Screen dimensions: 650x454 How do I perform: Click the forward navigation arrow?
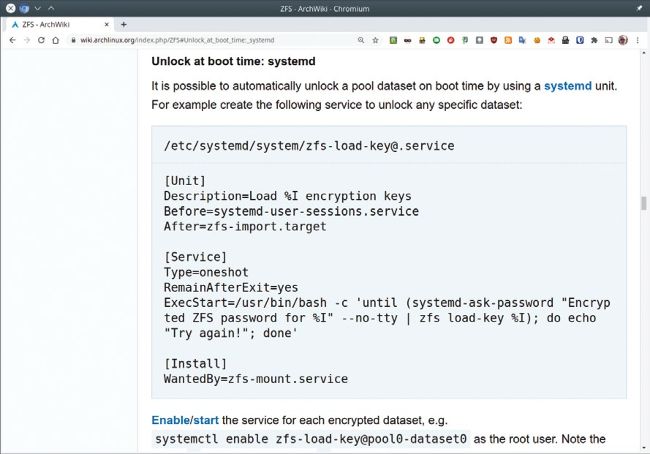[26, 40]
